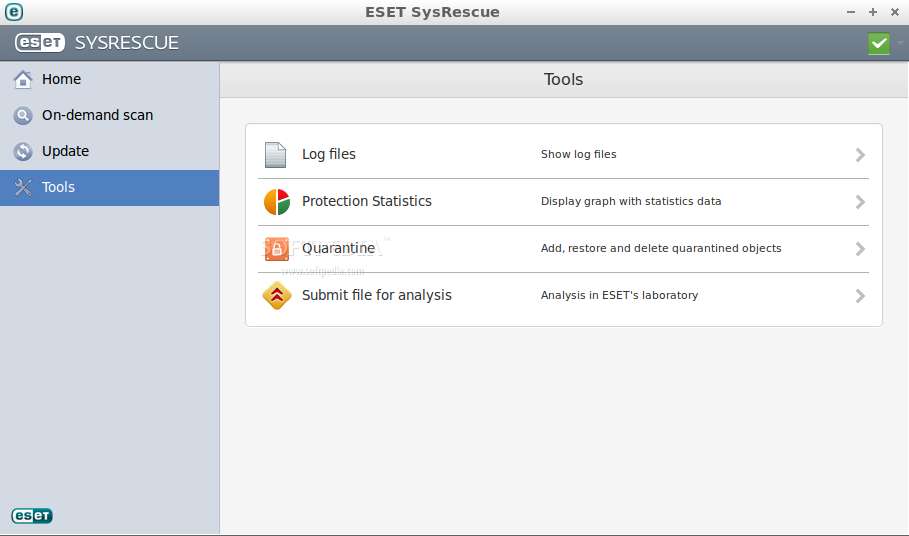Click the Tools page heading
909x536 pixels.
pos(563,79)
